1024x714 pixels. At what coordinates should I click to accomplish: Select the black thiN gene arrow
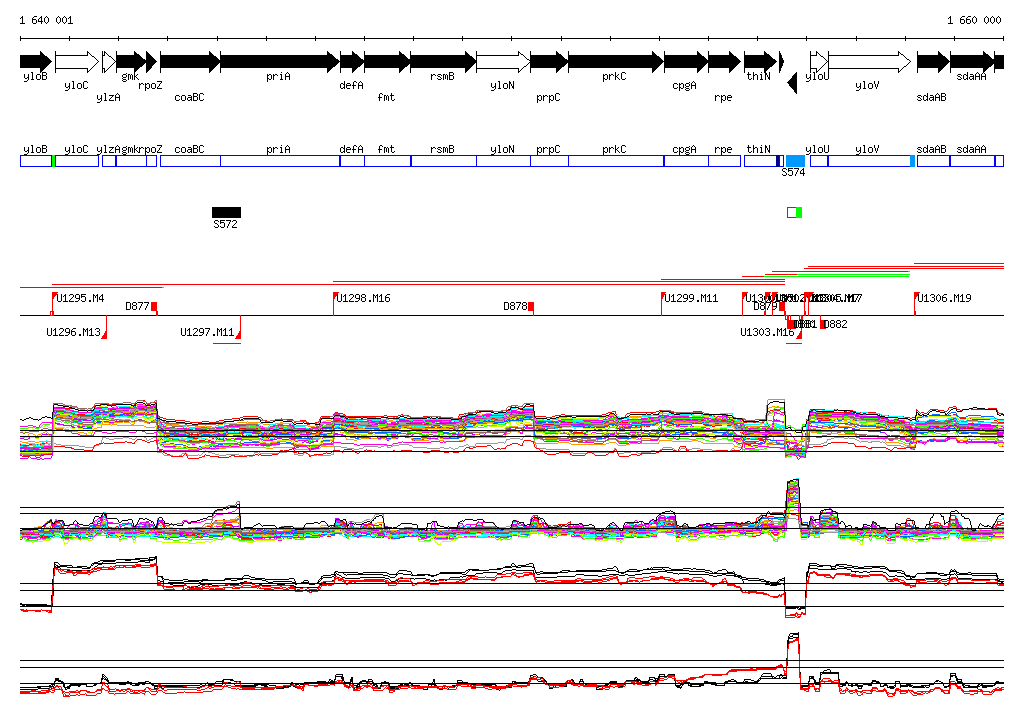pos(760,62)
